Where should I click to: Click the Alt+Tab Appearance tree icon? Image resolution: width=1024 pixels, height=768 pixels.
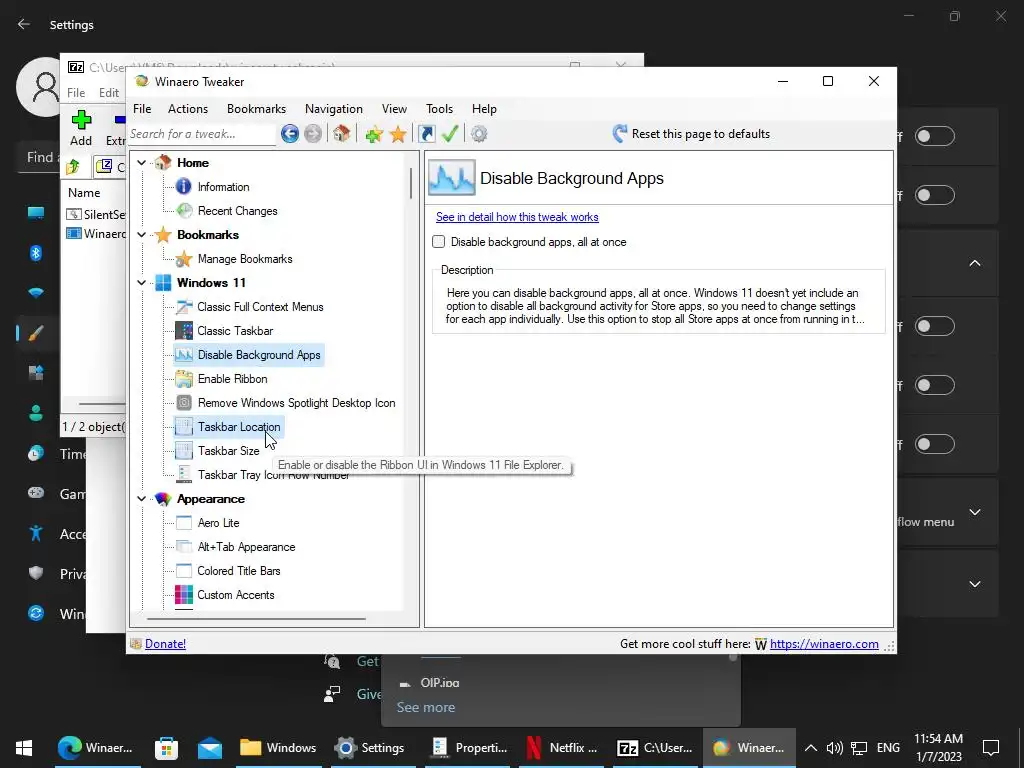[x=184, y=547]
